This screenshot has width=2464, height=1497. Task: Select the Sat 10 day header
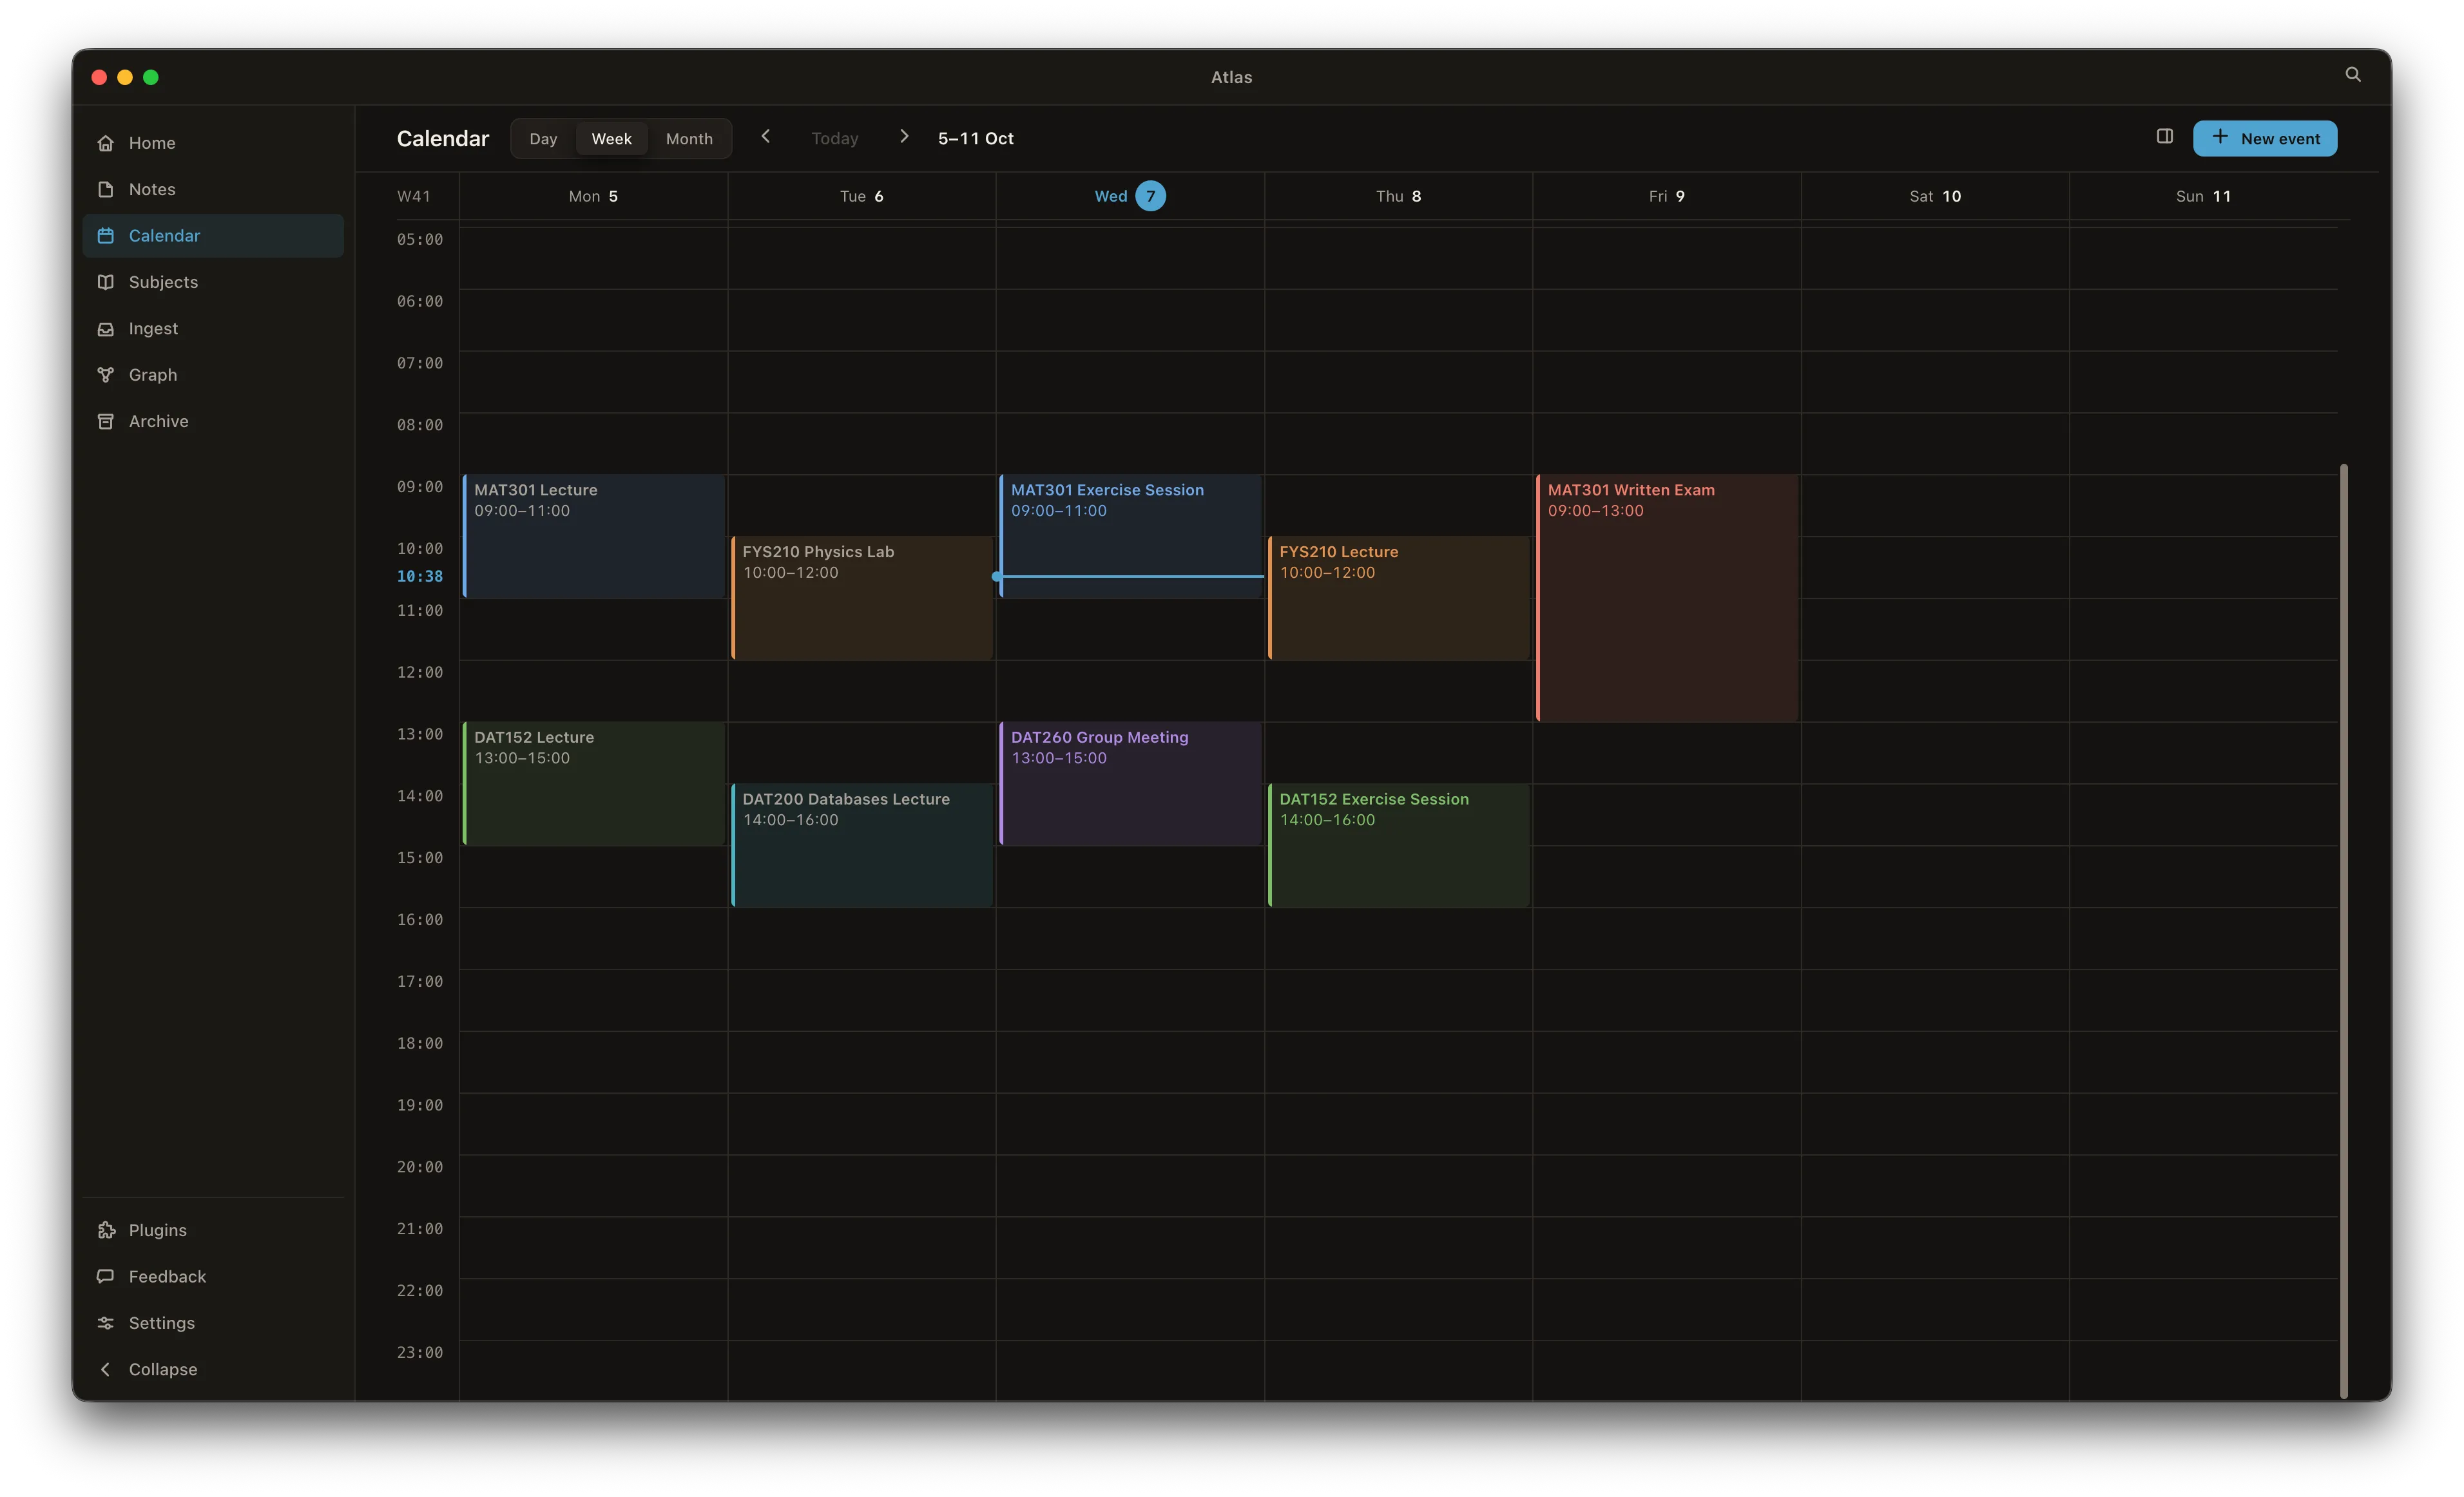1935,196
